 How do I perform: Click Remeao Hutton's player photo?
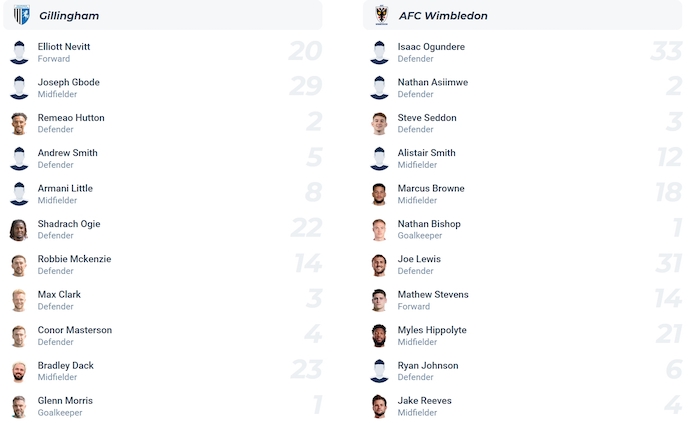pyautogui.click(x=19, y=123)
